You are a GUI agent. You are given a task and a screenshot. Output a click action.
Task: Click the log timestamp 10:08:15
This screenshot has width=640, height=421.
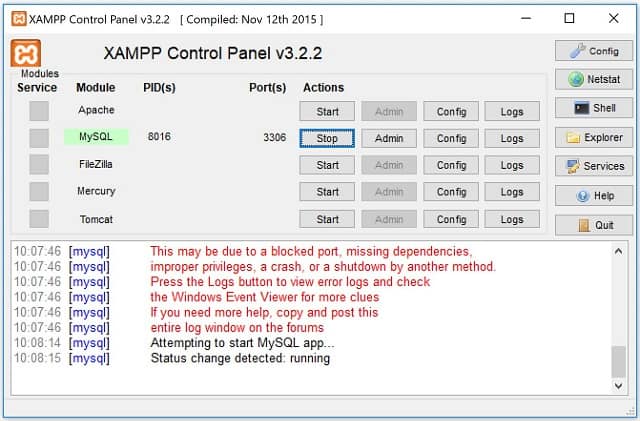[x=37, y=358]
